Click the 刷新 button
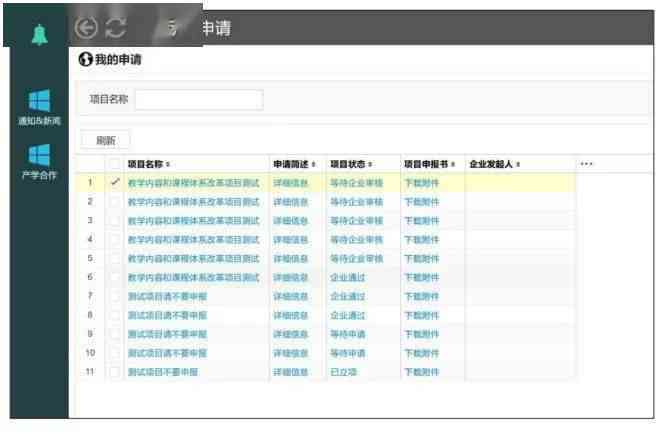This screenshot has height=443, width=667. [105, 140]
